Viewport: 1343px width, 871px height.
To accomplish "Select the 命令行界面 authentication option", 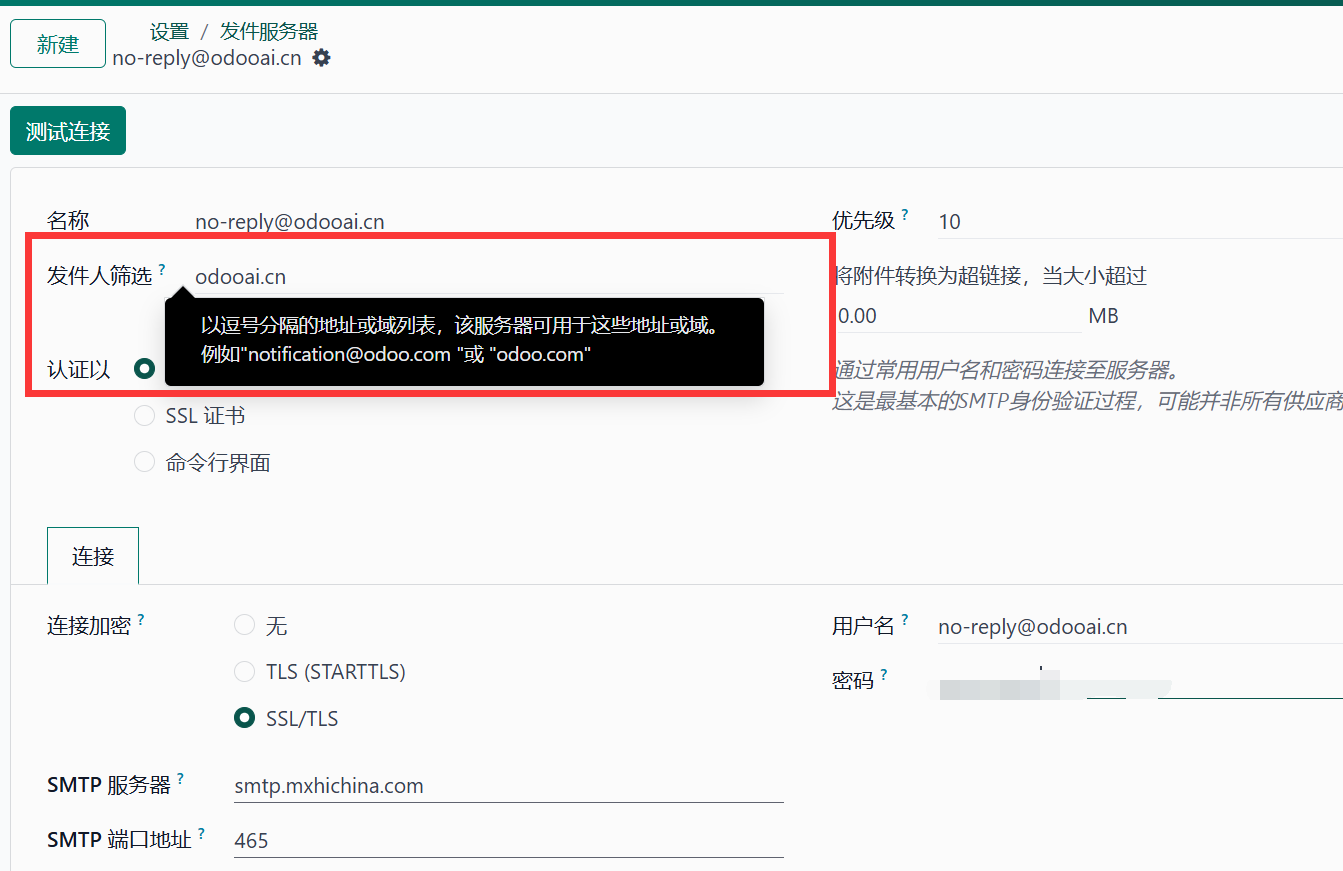I will tap(145, 462).
